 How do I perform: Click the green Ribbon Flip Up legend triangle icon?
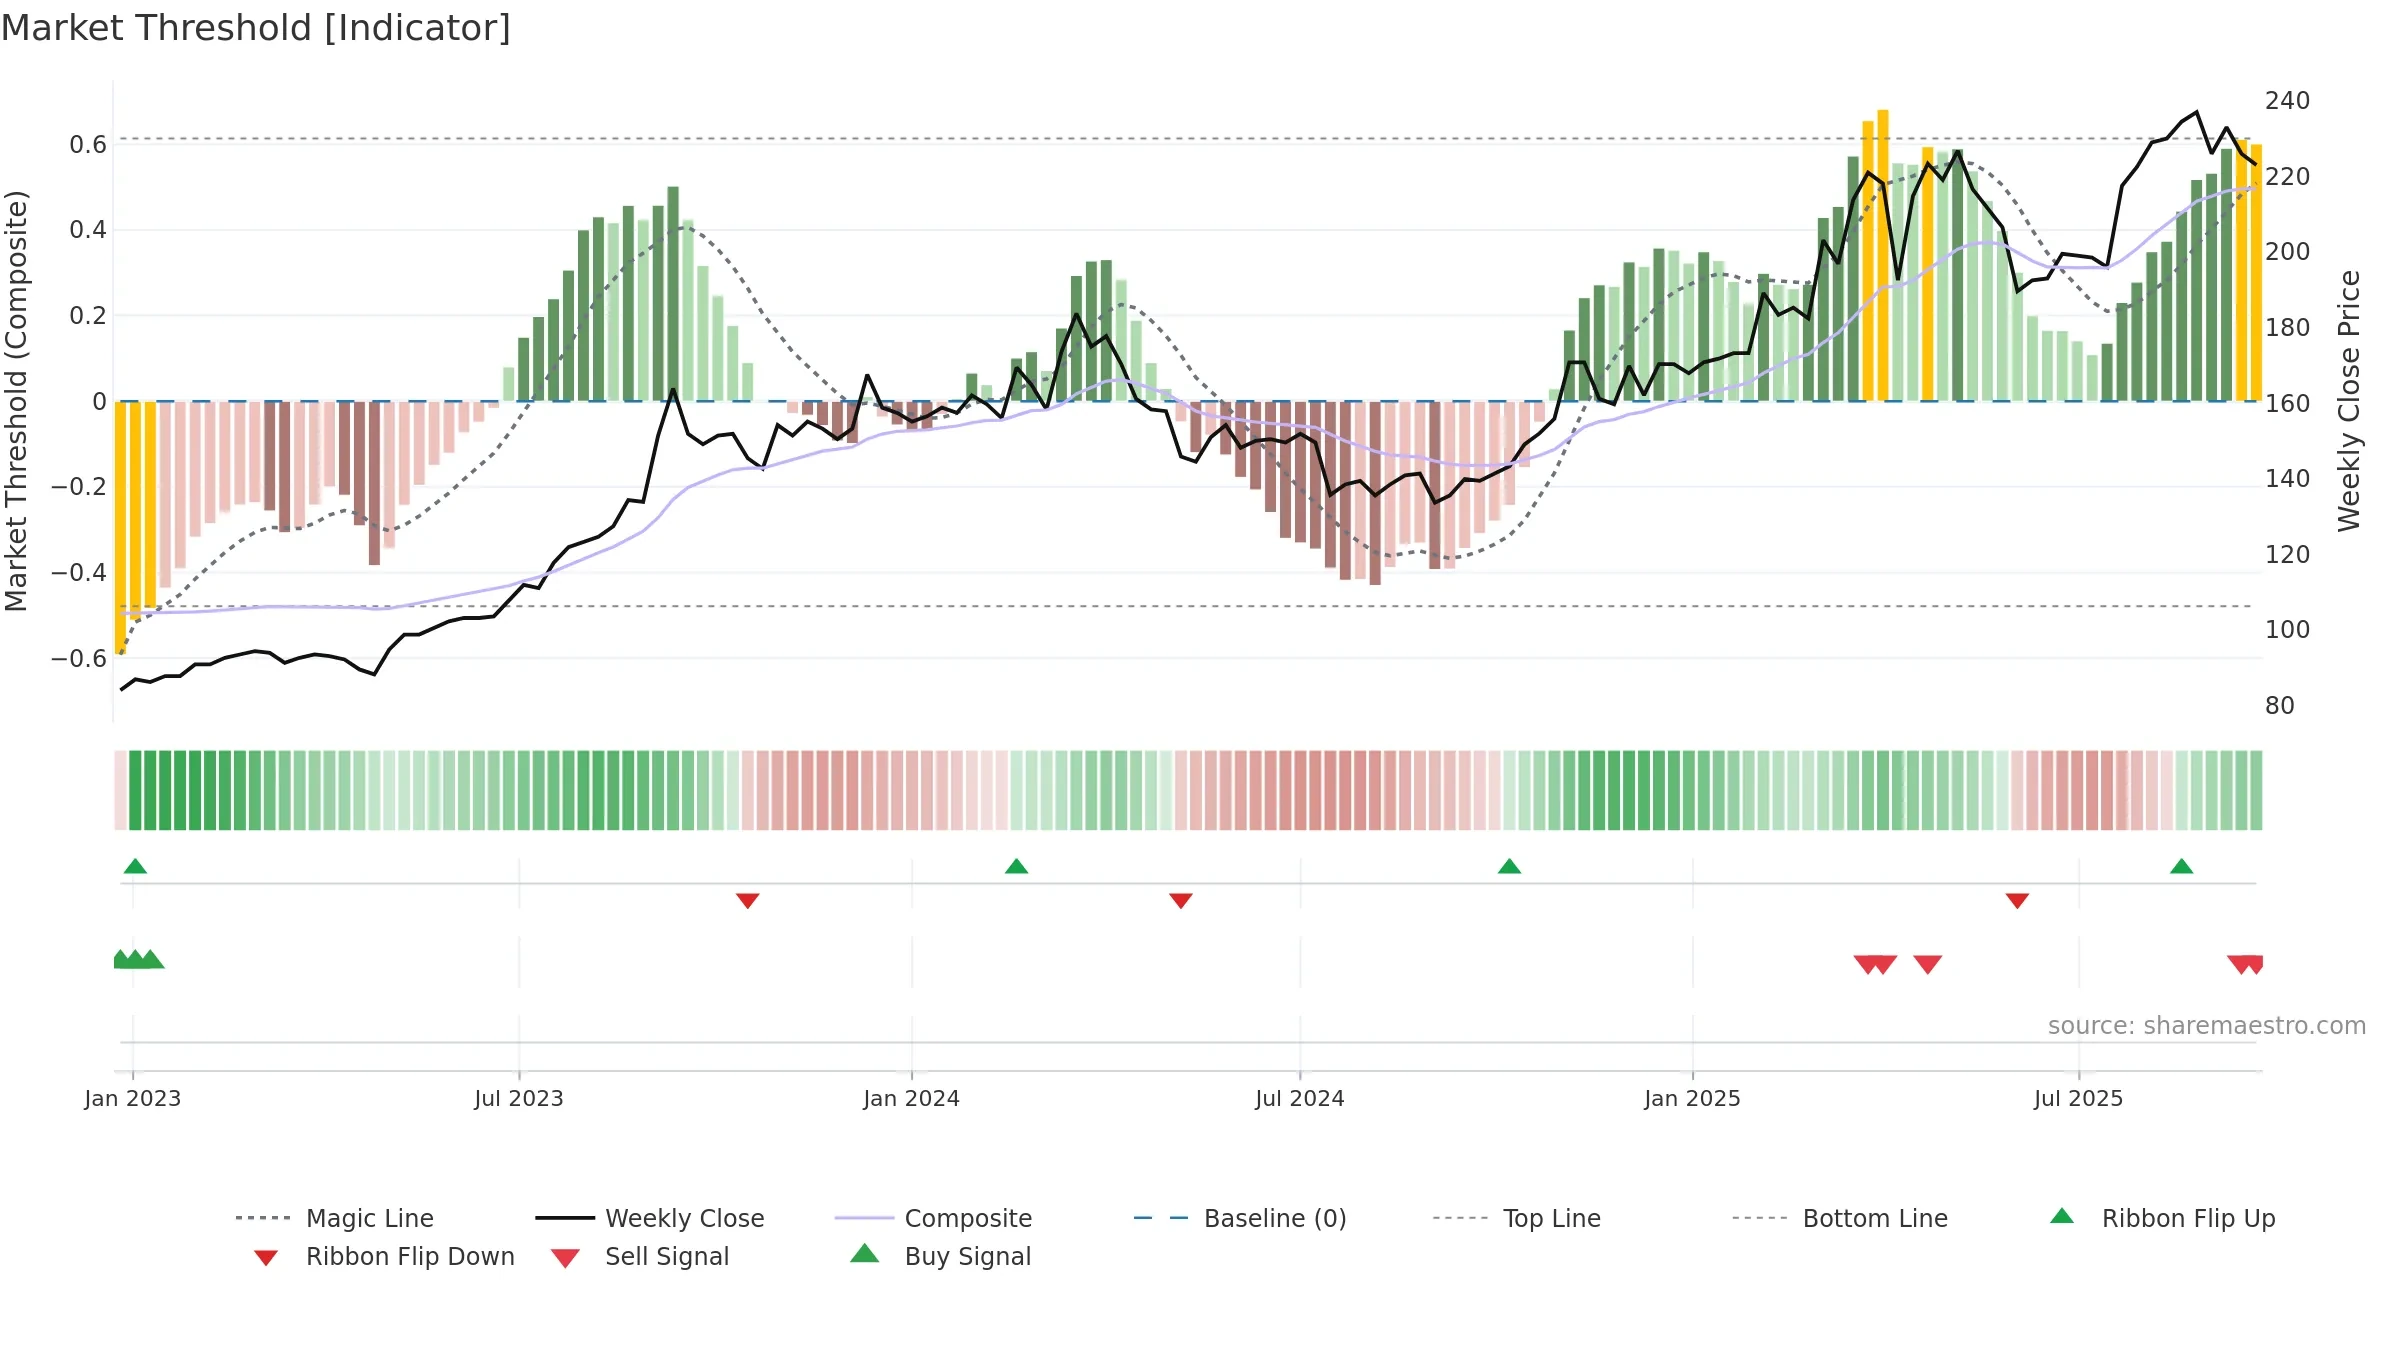[x=2062, y=1216]
